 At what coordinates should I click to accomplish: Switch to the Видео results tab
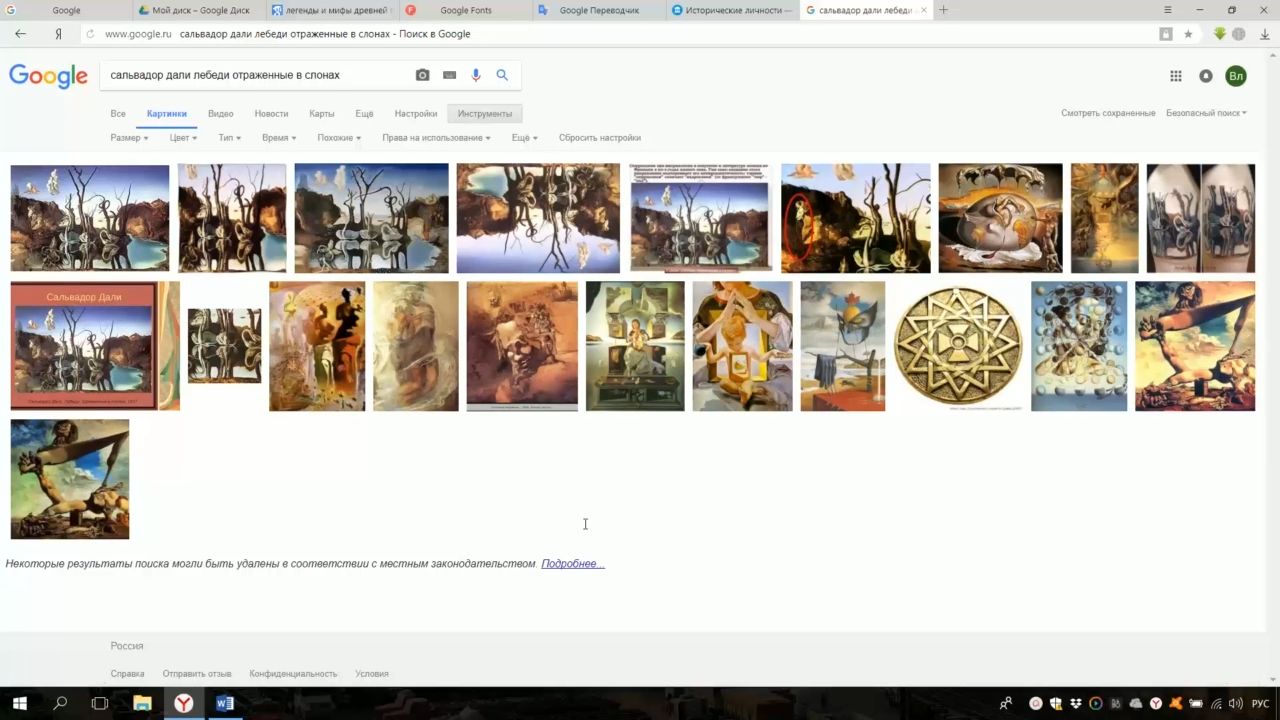point(220,114)
